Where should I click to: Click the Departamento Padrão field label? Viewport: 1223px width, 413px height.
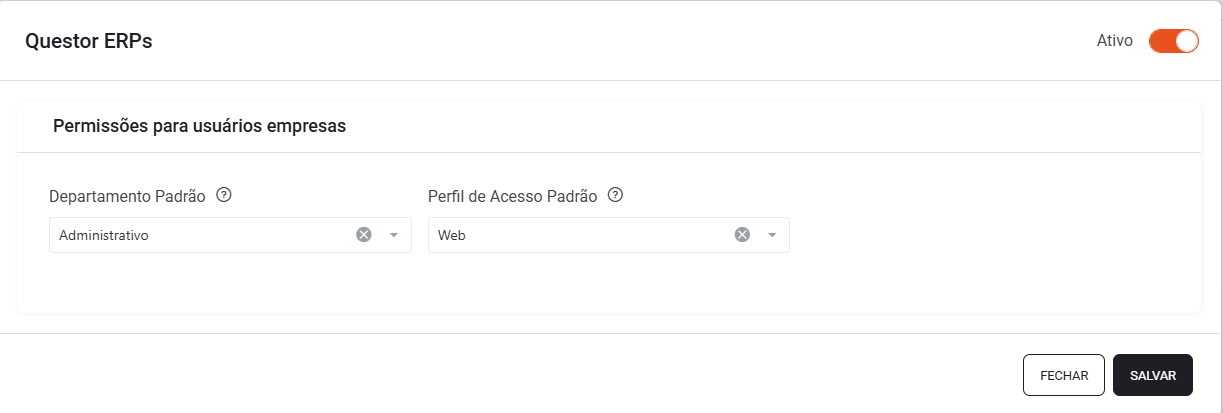point(127,196)
